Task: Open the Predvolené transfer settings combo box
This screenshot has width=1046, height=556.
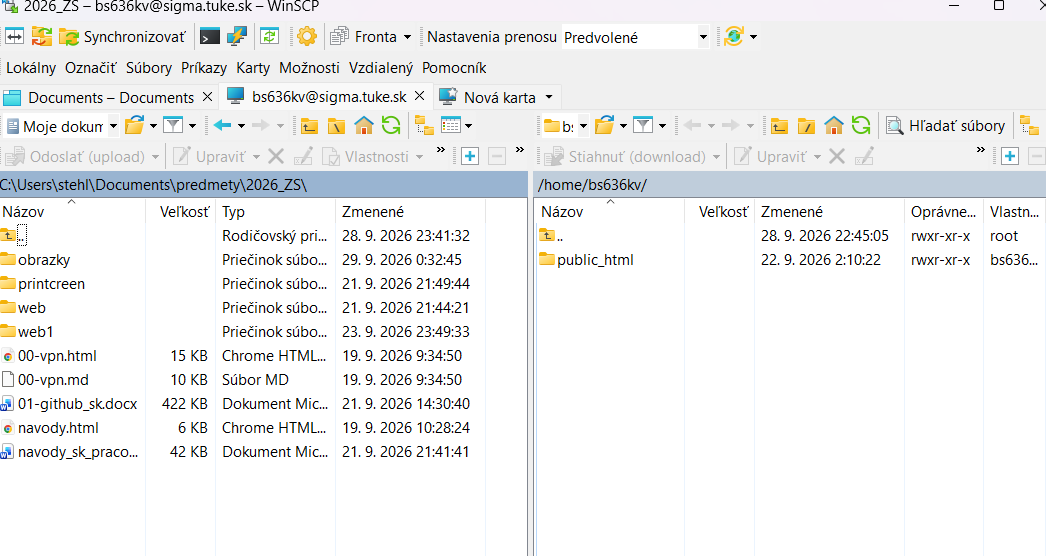Action: [x=634, y=37]
